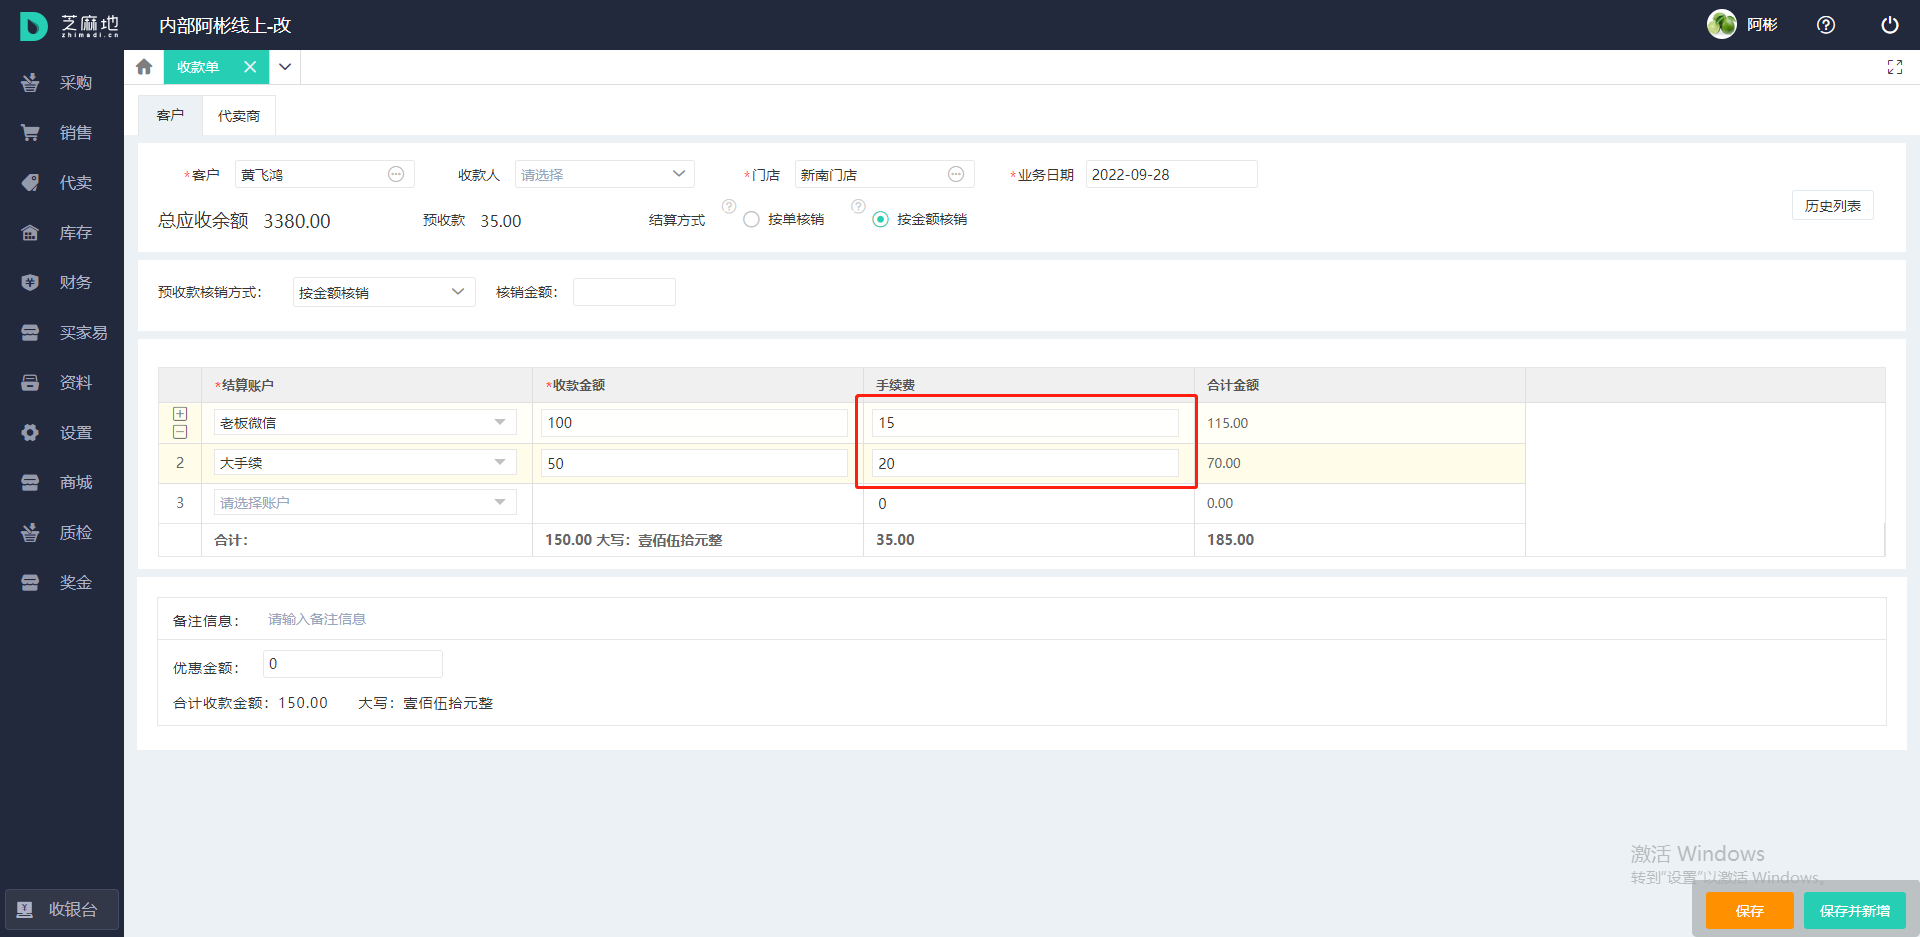Image resolution: width=1920 pixels, height=937 pixels.
Task: Open the help question mark icon
Action: pos(1826,25)
